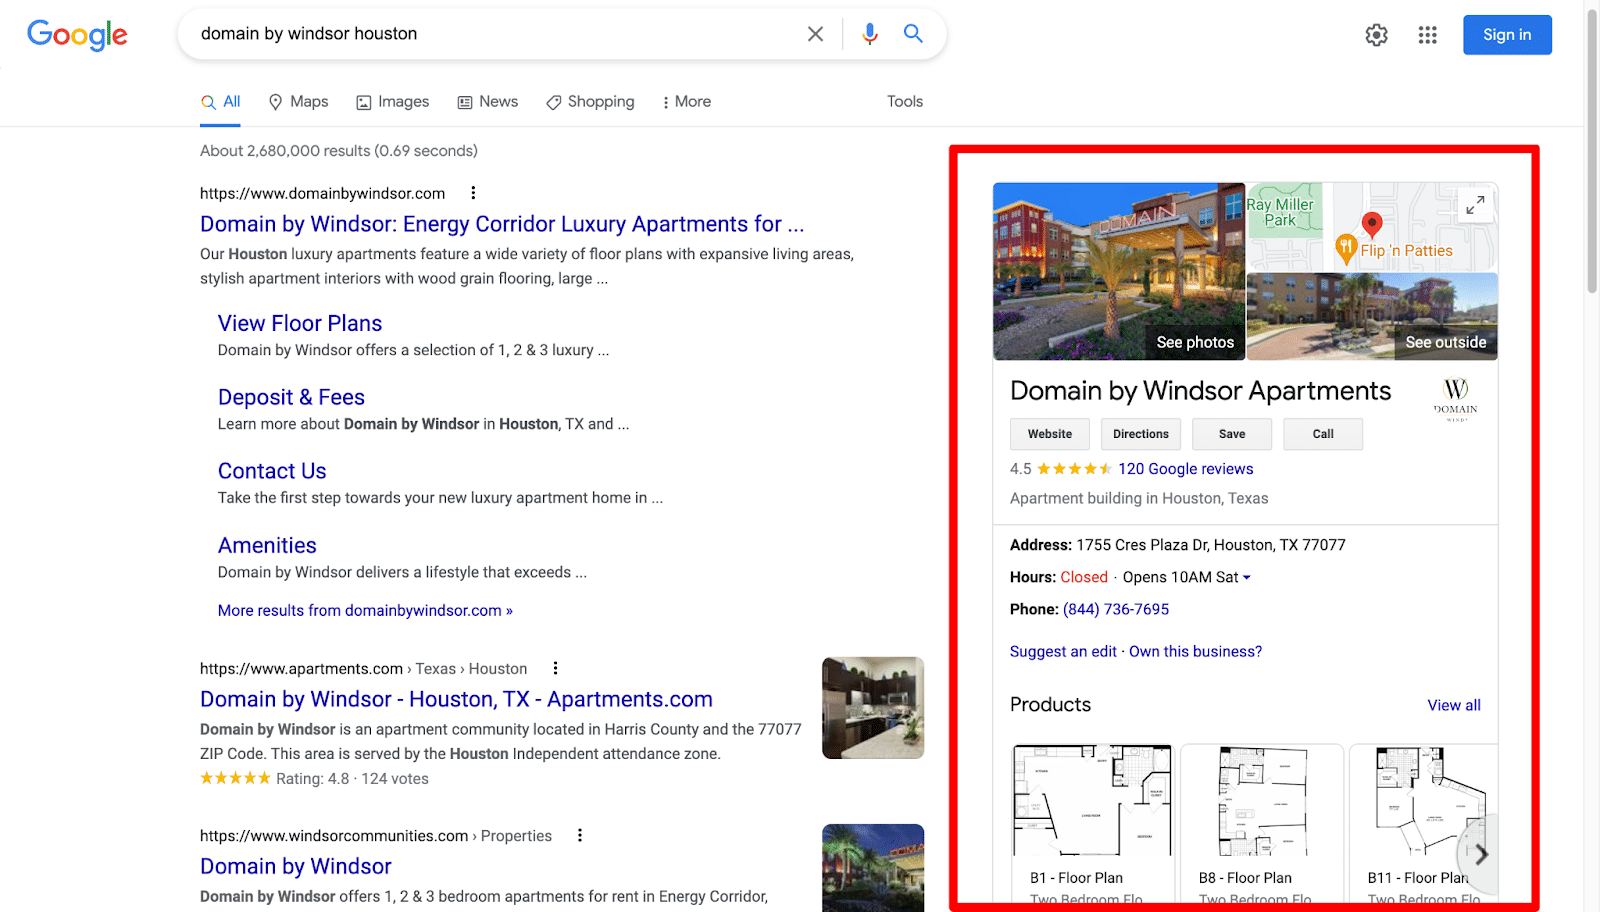This screenshot has height=912, width=1600.
Task: Click Suggest an edit
Action: [1063, 651]
